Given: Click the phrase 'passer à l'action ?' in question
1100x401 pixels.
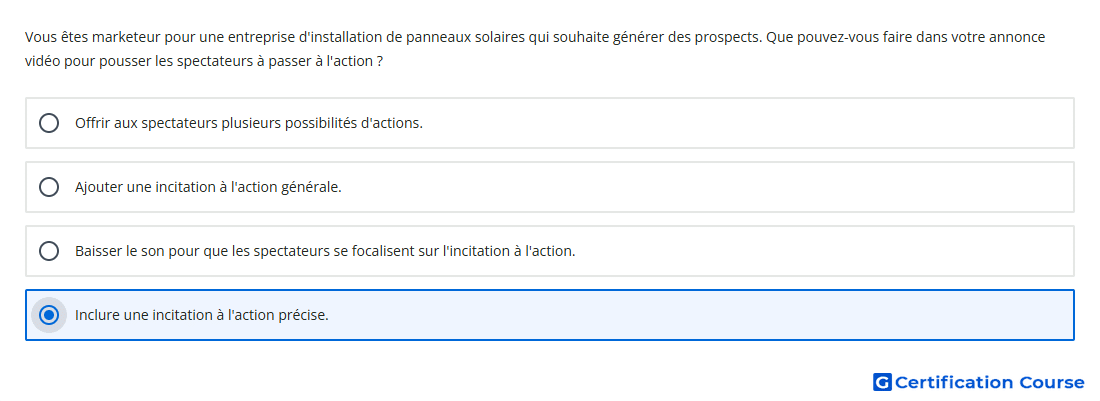Looking at the screenshot, I should pyautogui.click(x=326, y=62).
